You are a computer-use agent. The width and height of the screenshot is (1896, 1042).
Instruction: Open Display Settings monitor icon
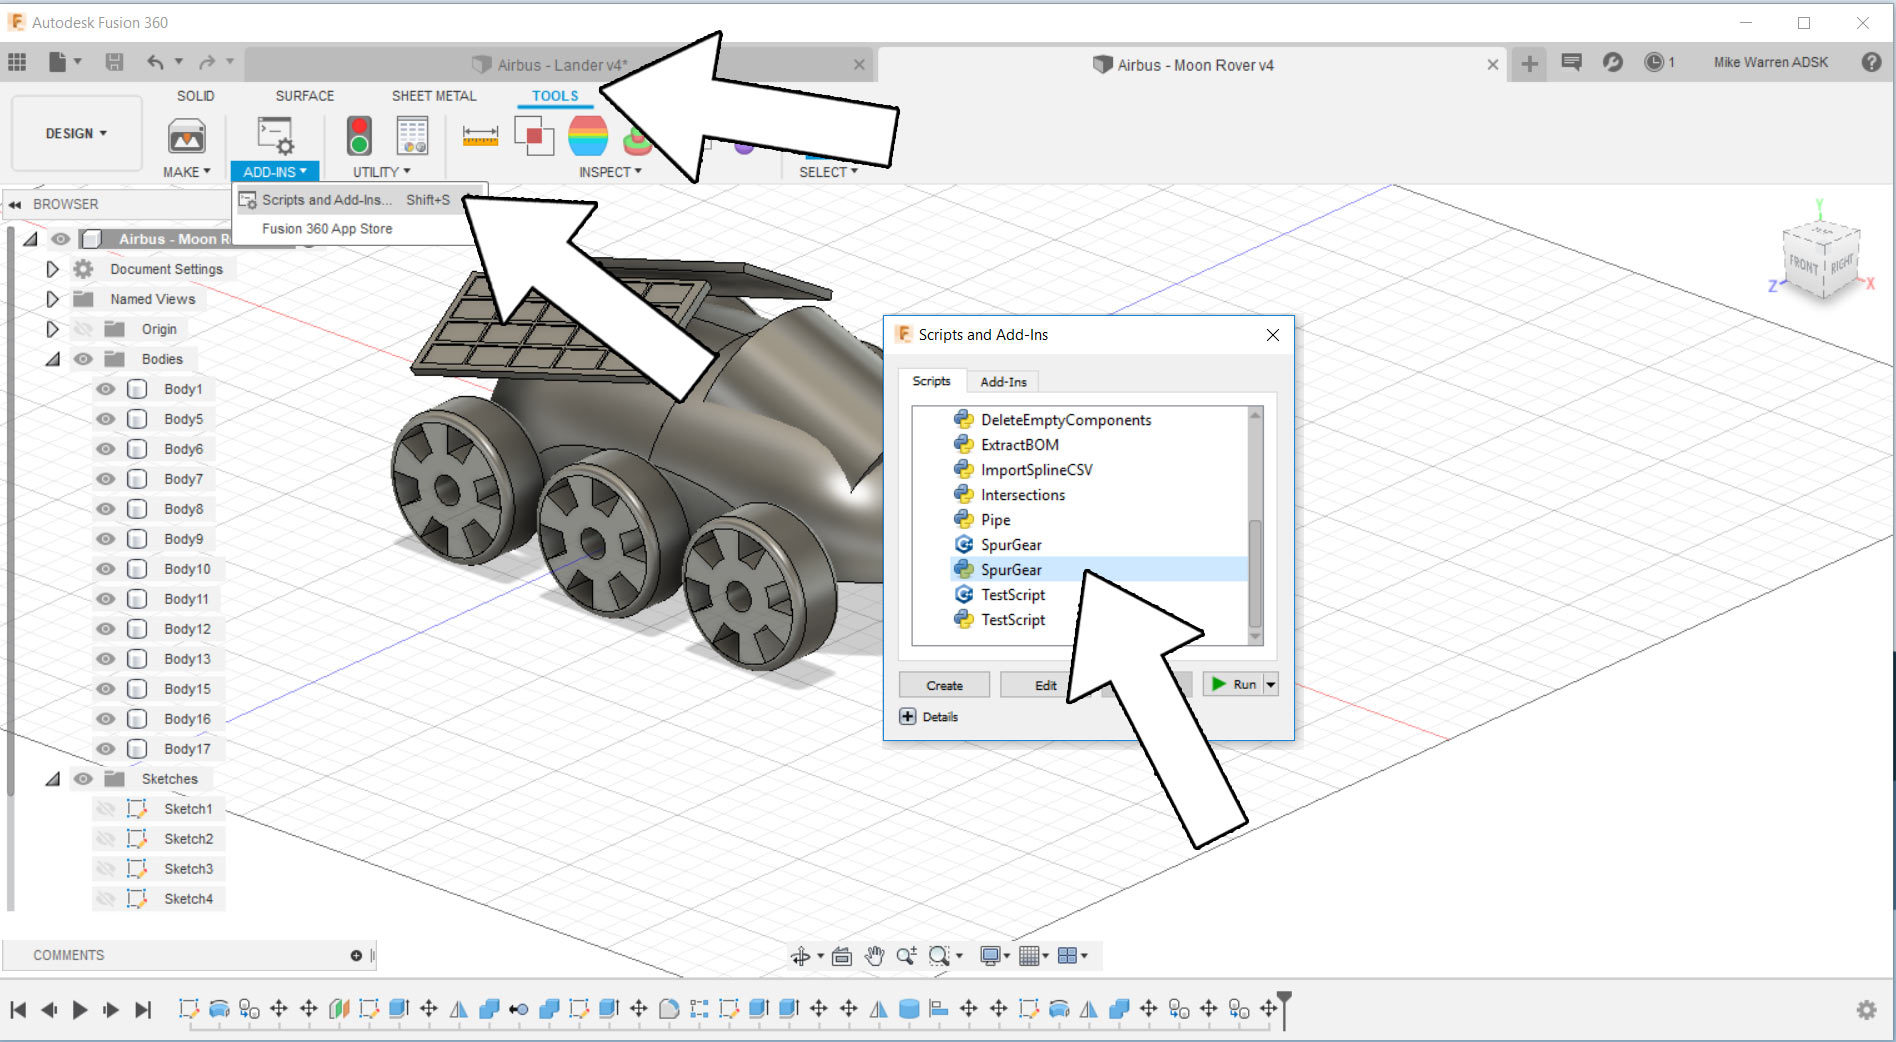pos(990,956)
